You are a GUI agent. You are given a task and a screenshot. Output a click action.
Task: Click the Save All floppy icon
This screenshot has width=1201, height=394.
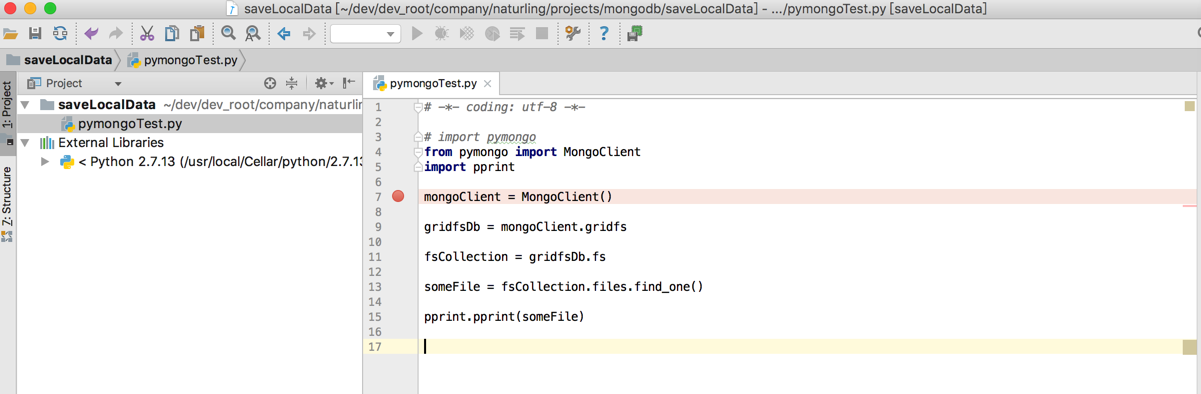point(35,34)
